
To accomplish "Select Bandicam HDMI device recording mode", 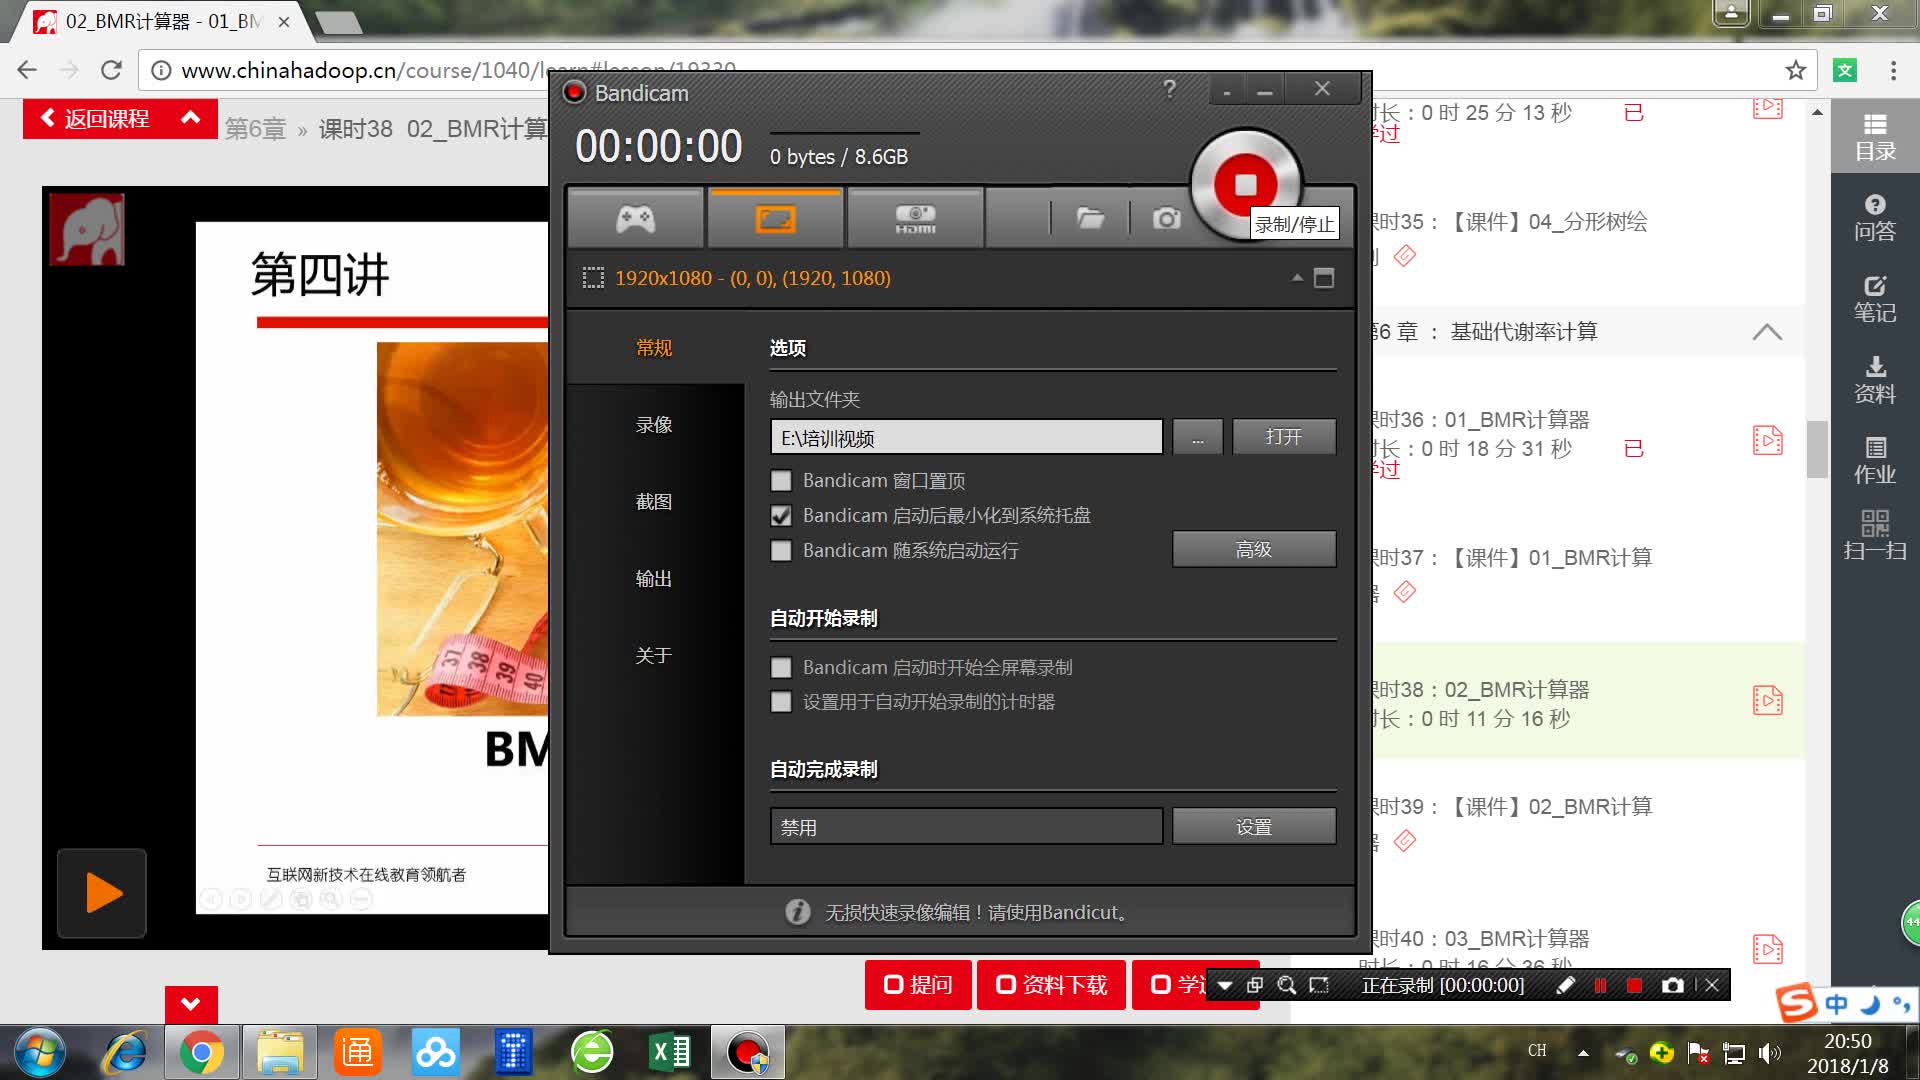I will point(915,218).
